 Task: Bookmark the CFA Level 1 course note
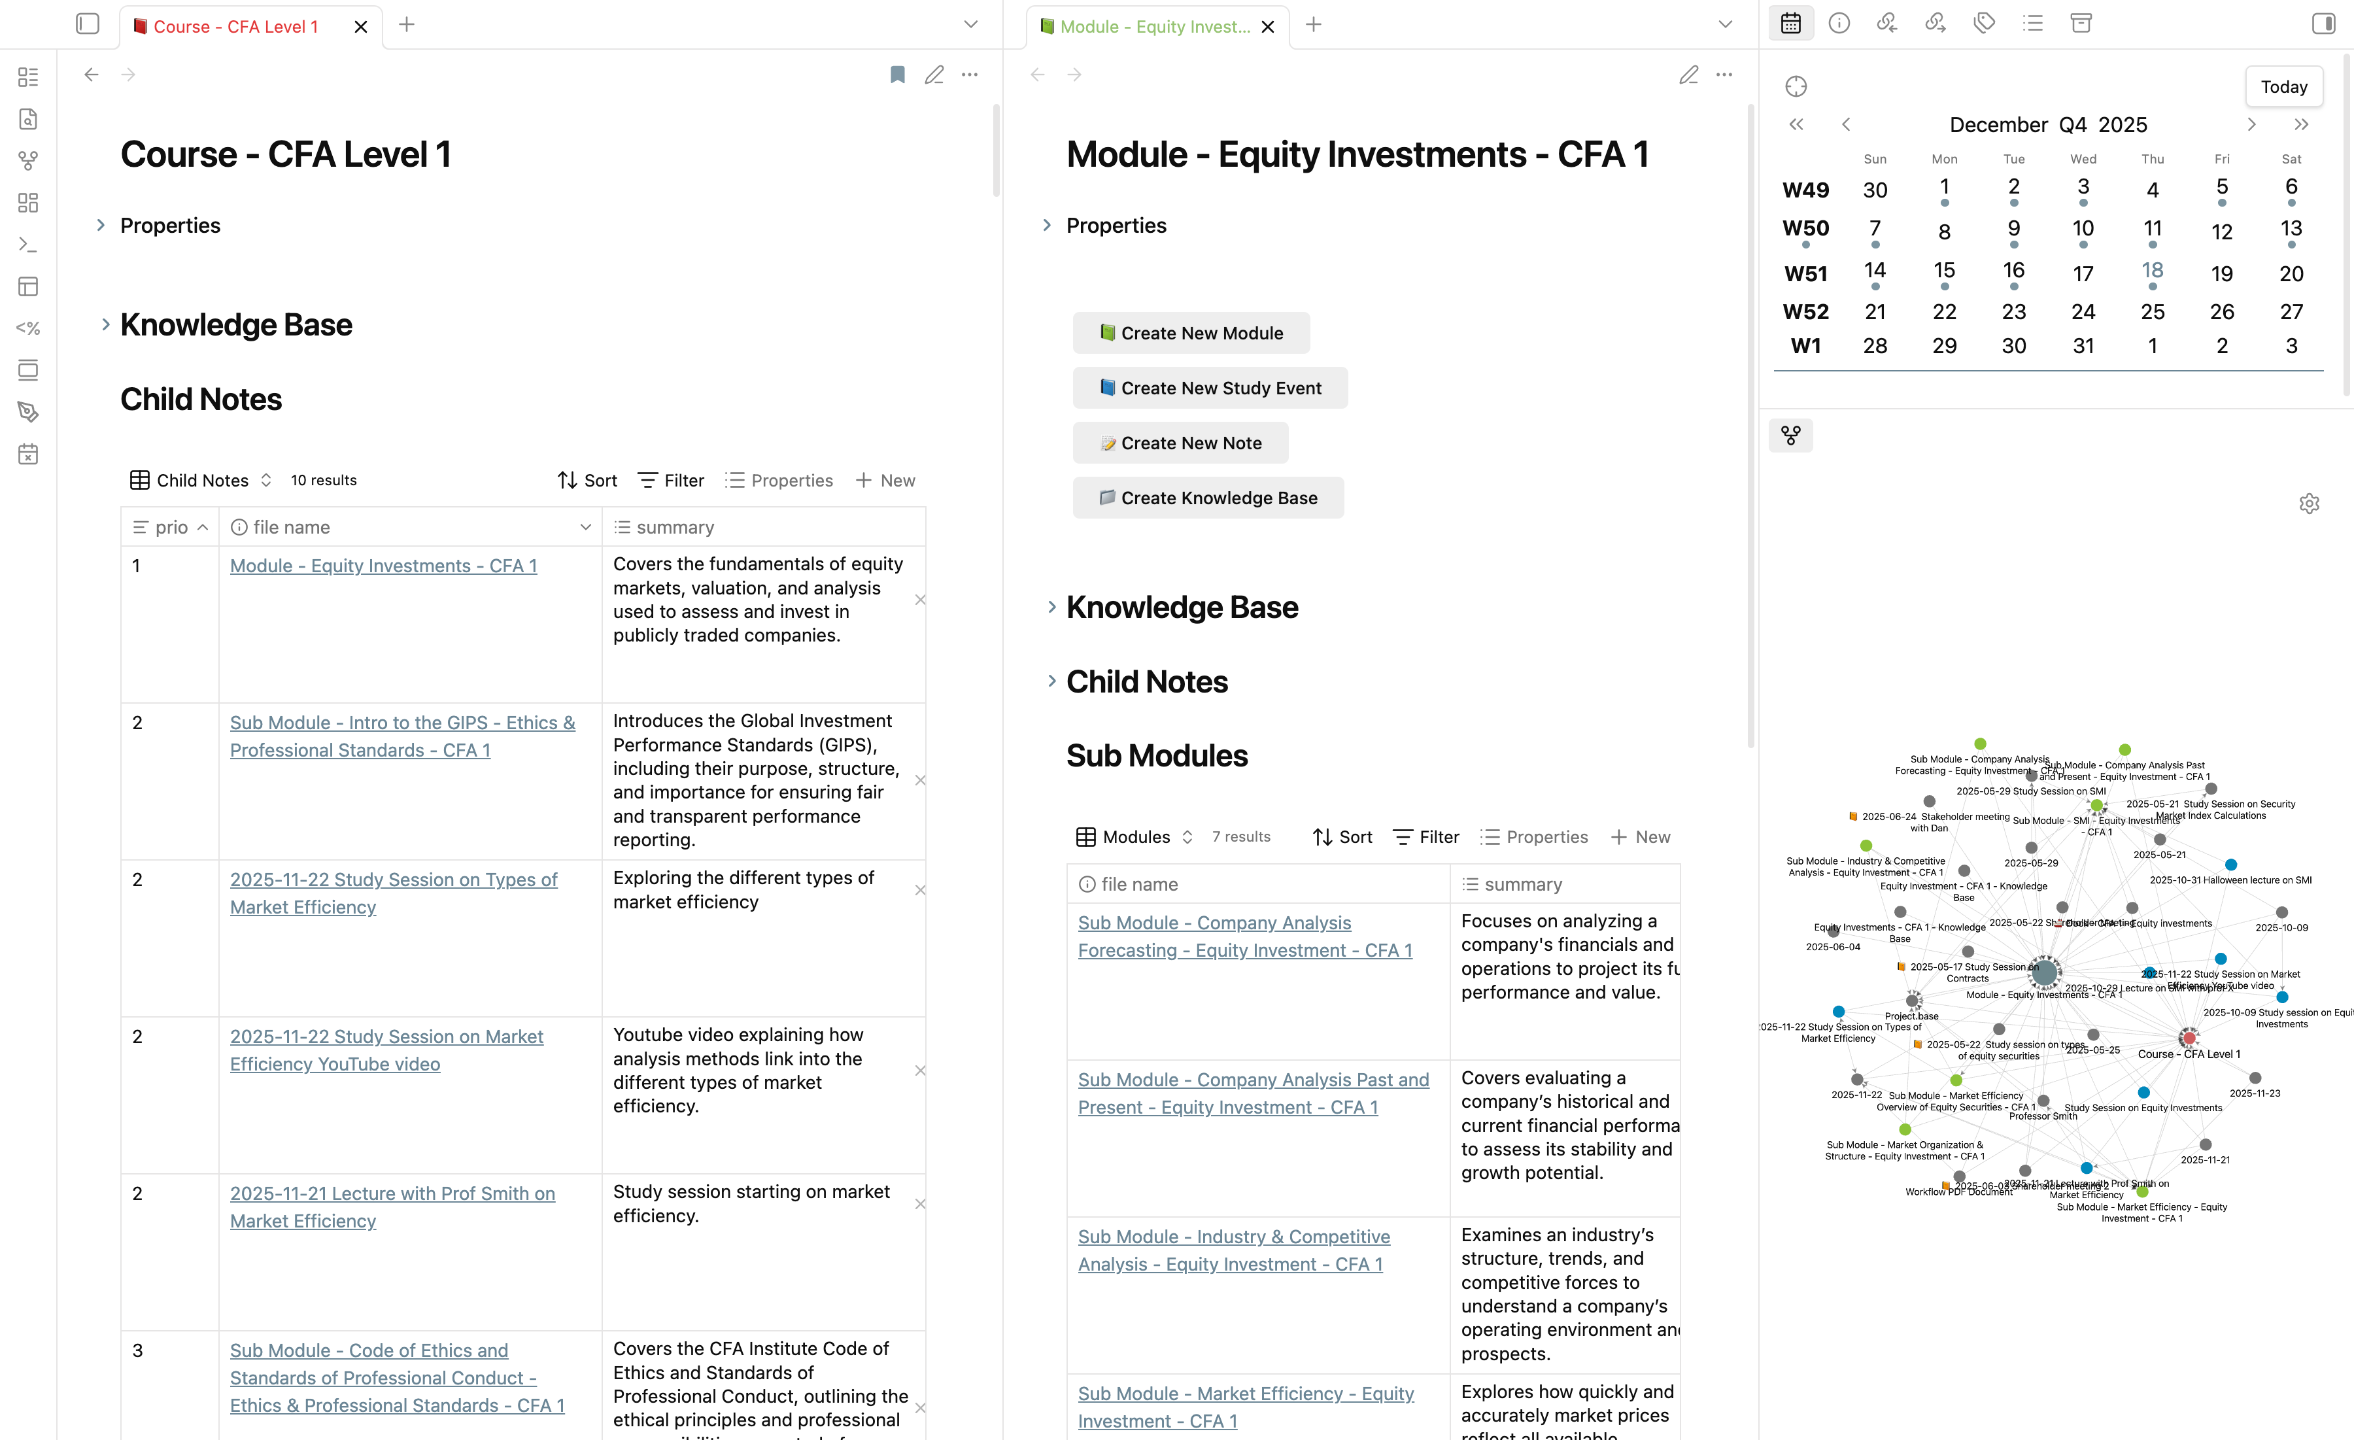coord(897,75)
